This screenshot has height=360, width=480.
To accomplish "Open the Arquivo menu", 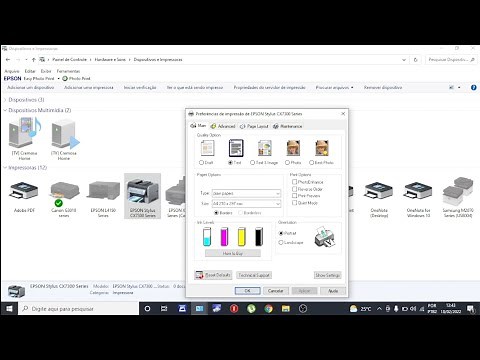I will tap(12, 71).
